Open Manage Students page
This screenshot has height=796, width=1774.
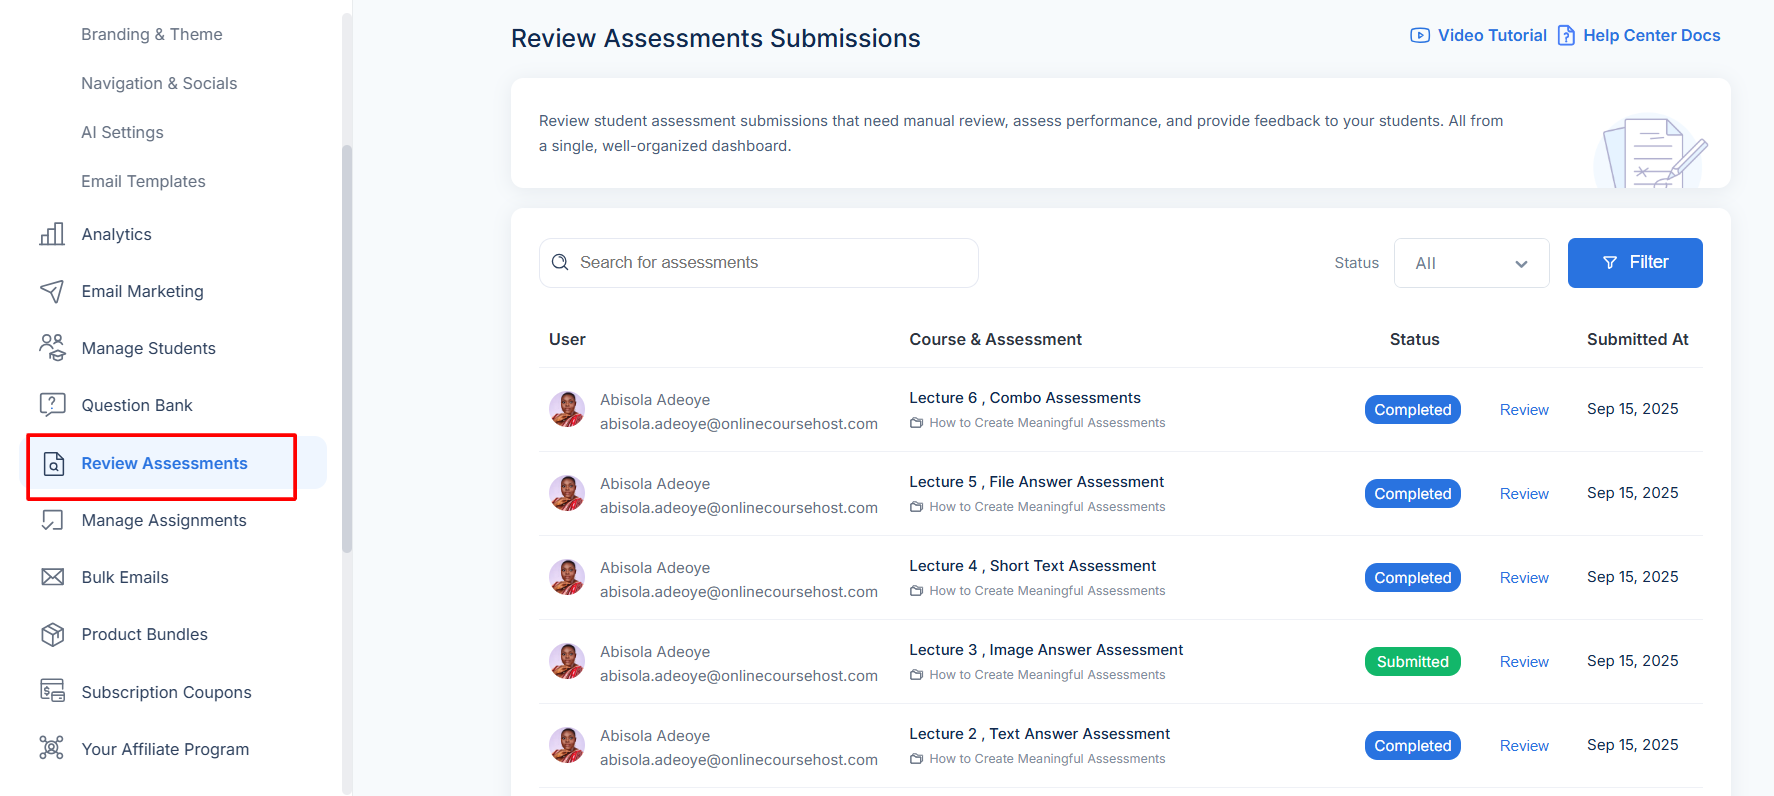click(x=148, y=348)
